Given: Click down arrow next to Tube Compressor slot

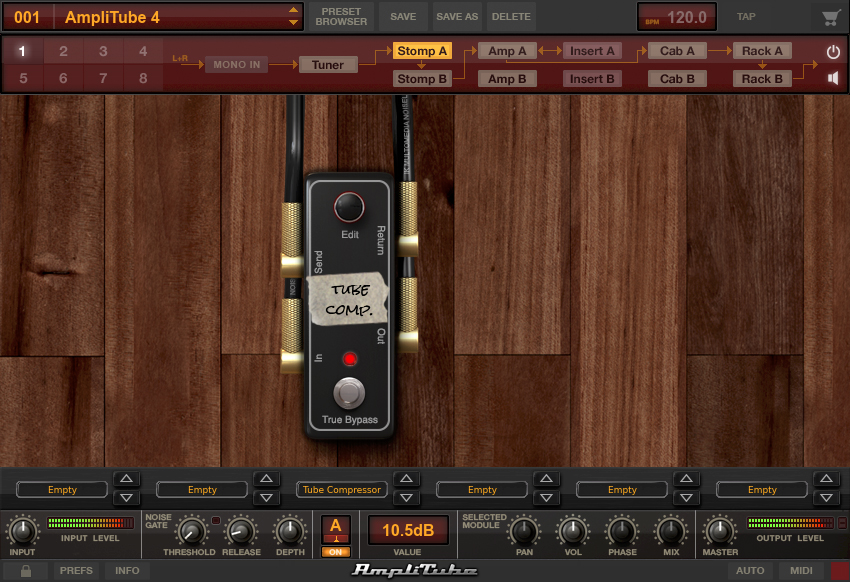Looking at the screenshot, I should [x=407, y=497].
